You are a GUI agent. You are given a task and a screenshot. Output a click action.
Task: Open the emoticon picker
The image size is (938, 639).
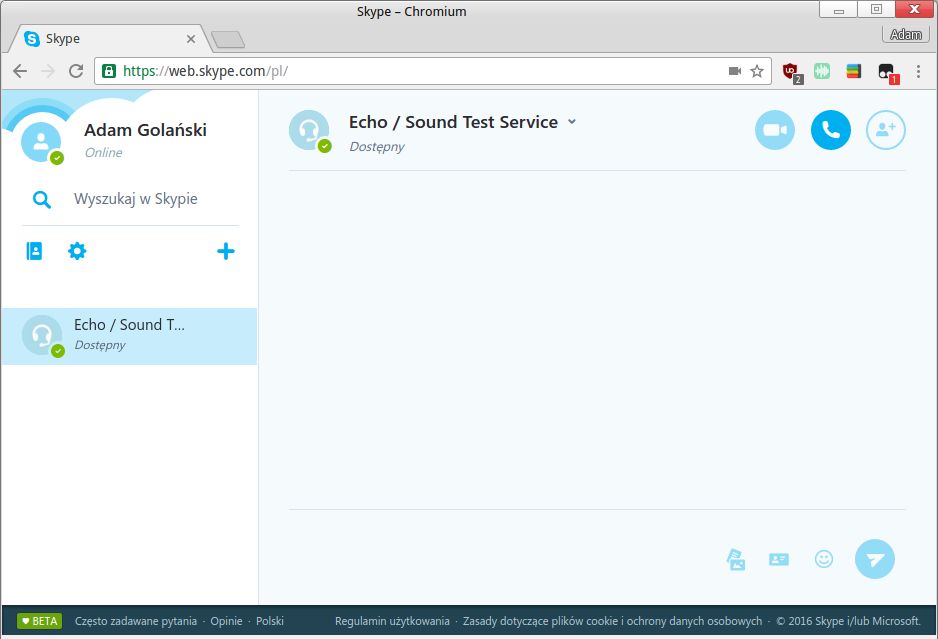(x=824, y=559)
